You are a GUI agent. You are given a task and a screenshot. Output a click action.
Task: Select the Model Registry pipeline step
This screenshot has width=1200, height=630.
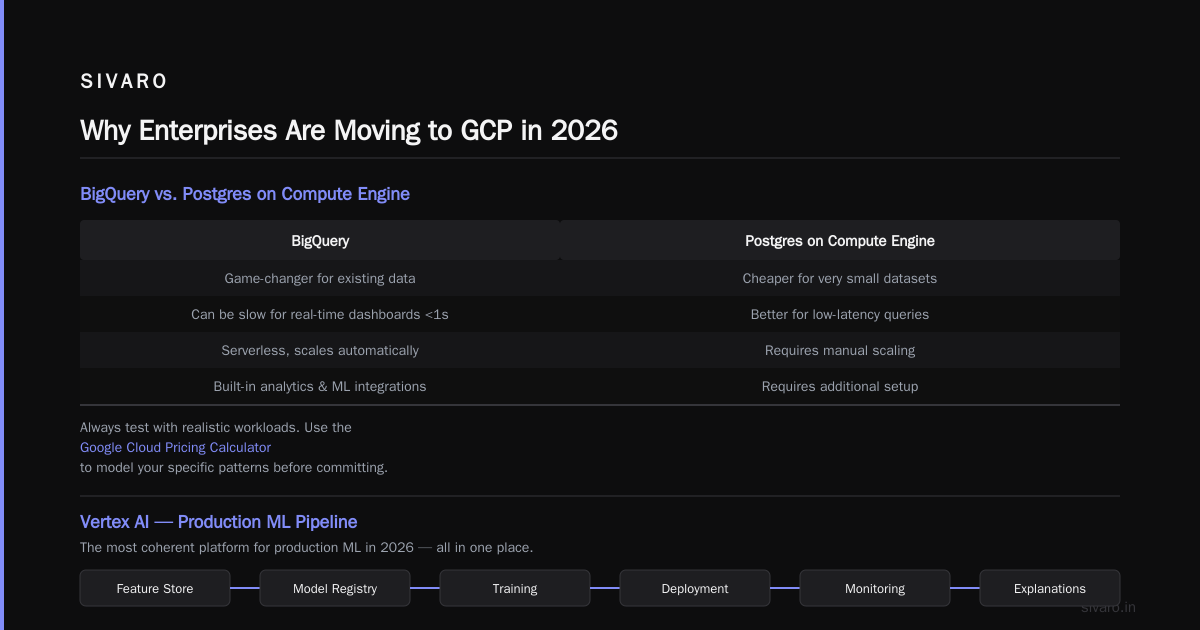pos(335,588)
